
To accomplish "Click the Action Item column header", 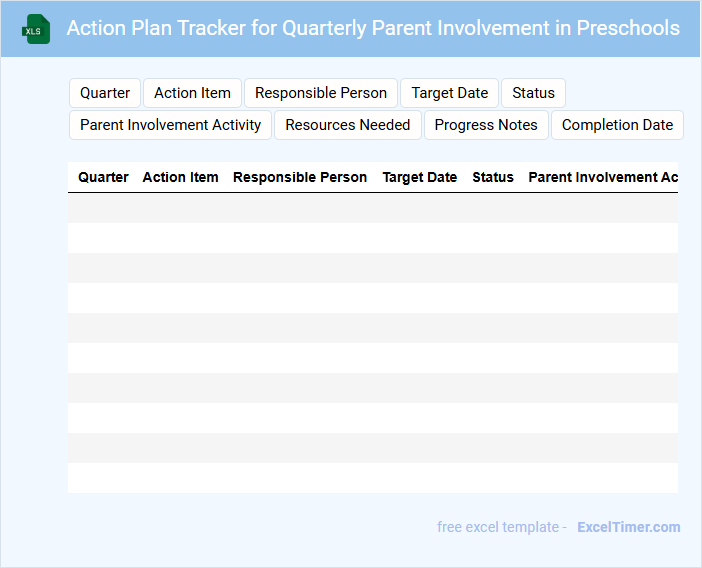I will (x=180, y=177).
